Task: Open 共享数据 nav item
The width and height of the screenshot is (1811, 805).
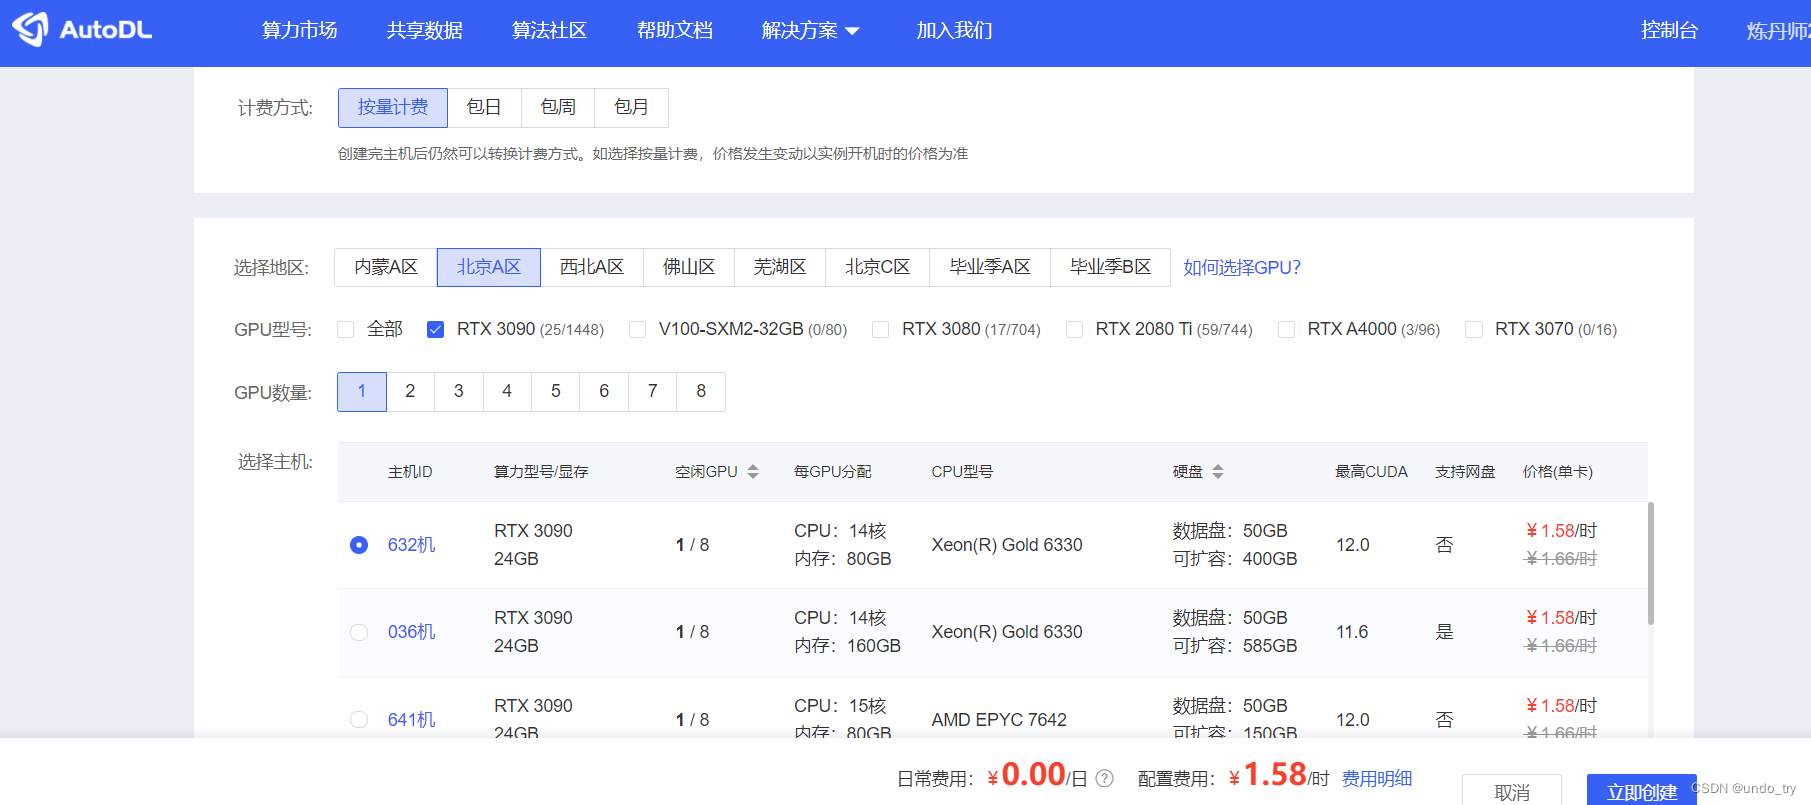Action: [425, 30]
